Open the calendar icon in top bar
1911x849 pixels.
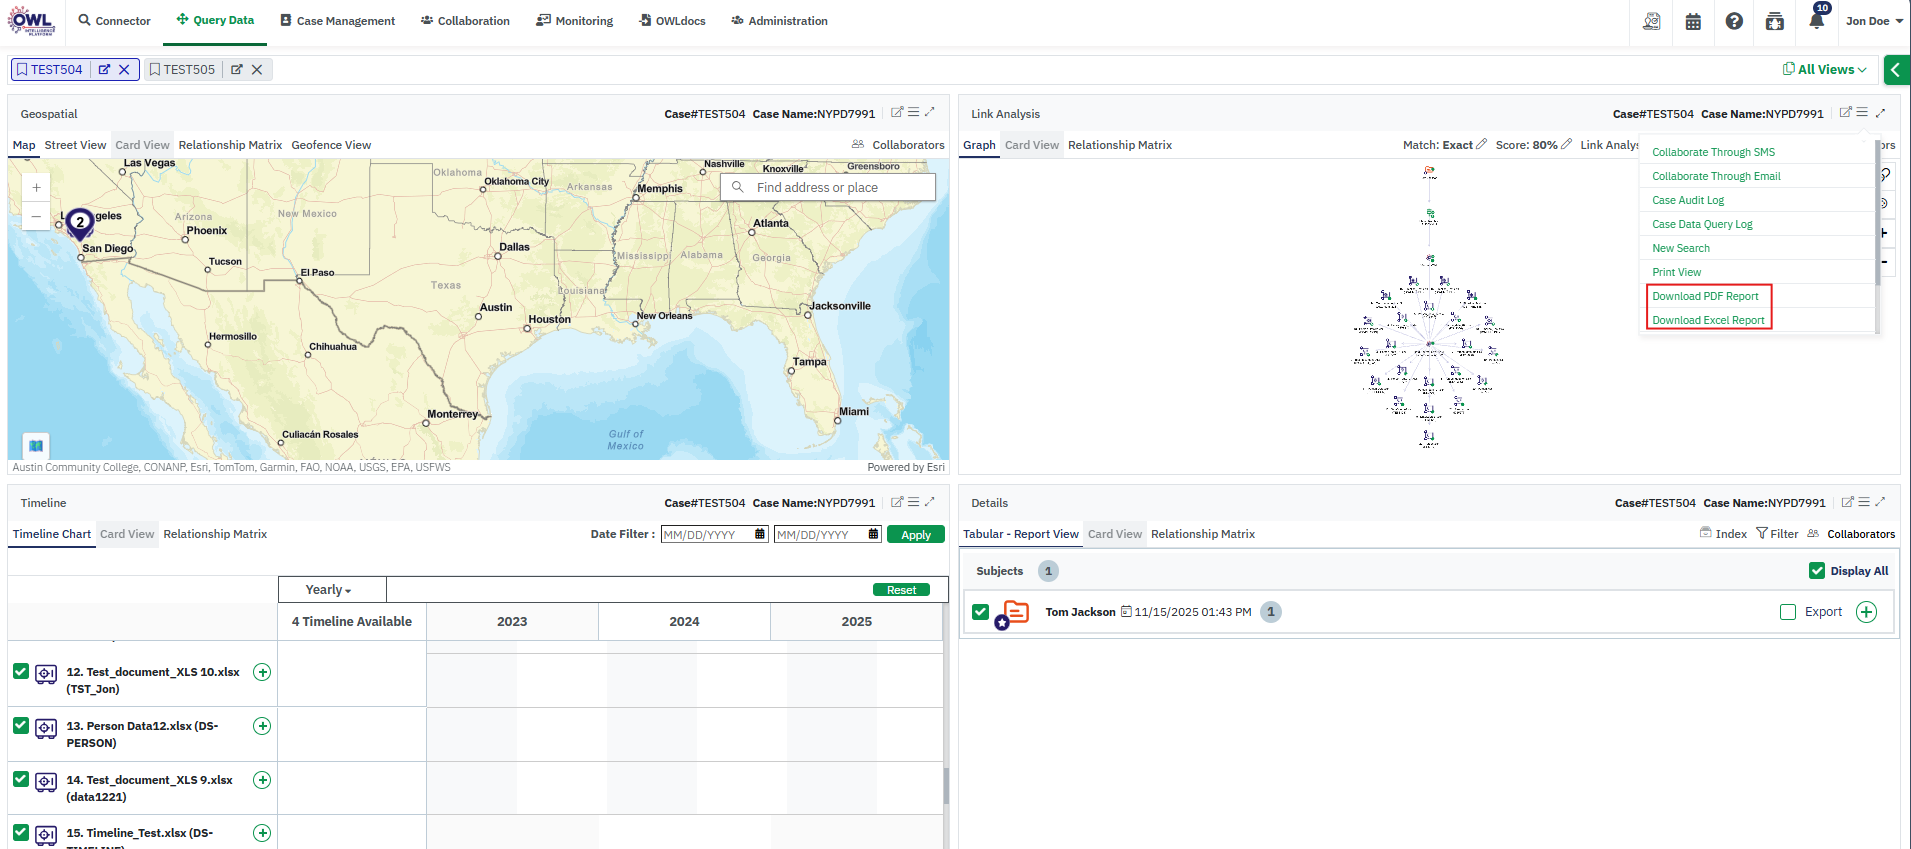1693,21
